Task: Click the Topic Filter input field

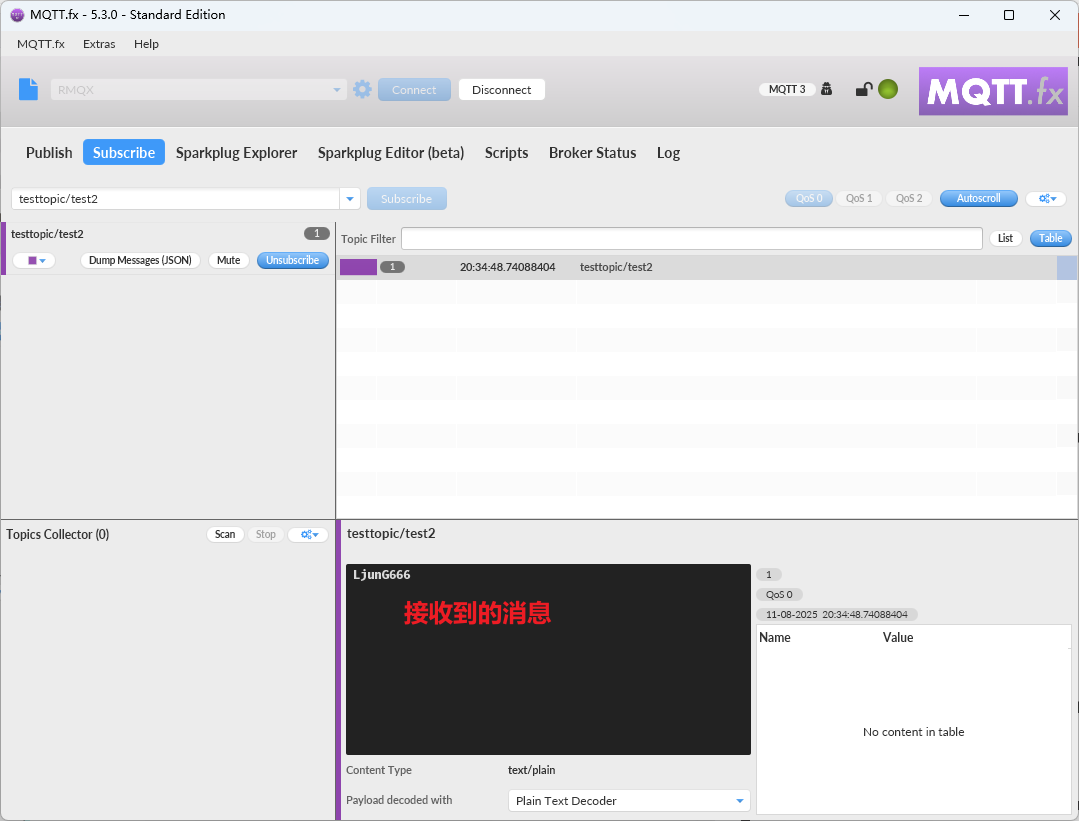Action: [x=692, y=239]
